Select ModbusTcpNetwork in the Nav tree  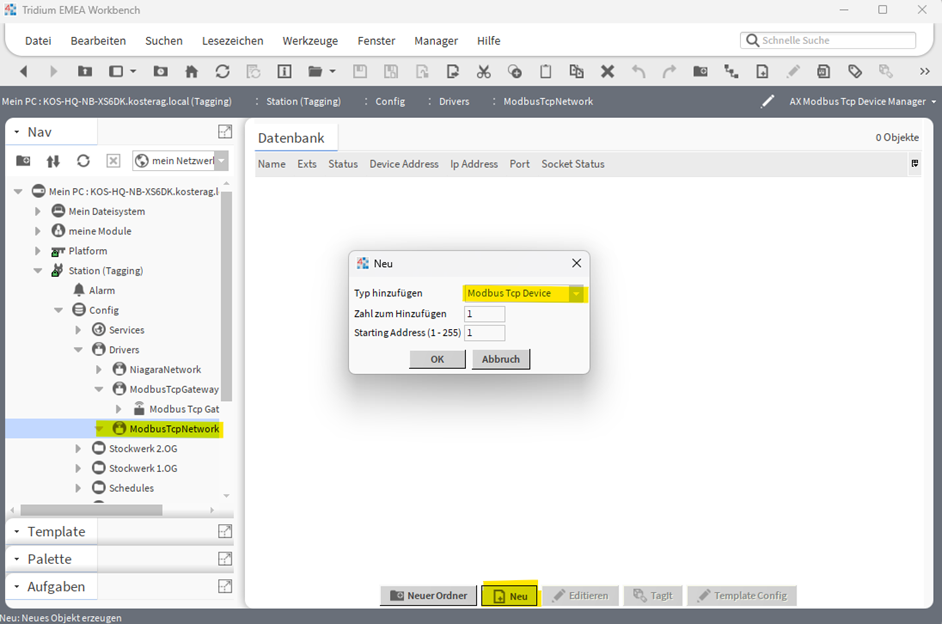pyautogui.click(x=174, y=429)
